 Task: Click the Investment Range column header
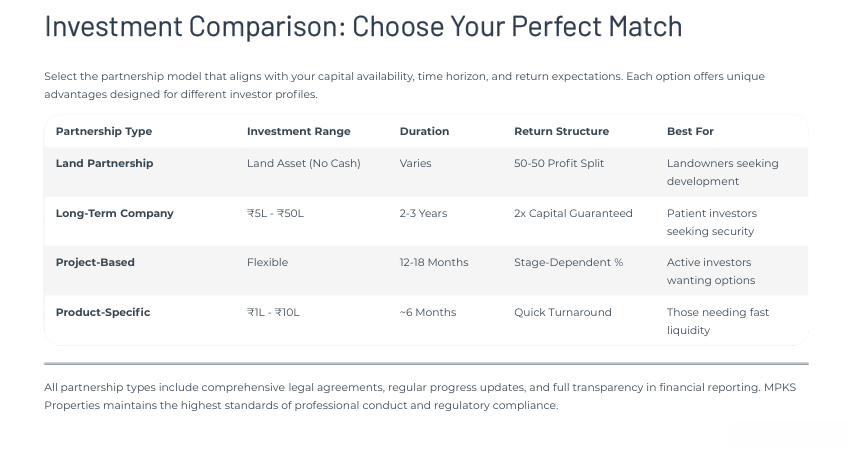298,131
